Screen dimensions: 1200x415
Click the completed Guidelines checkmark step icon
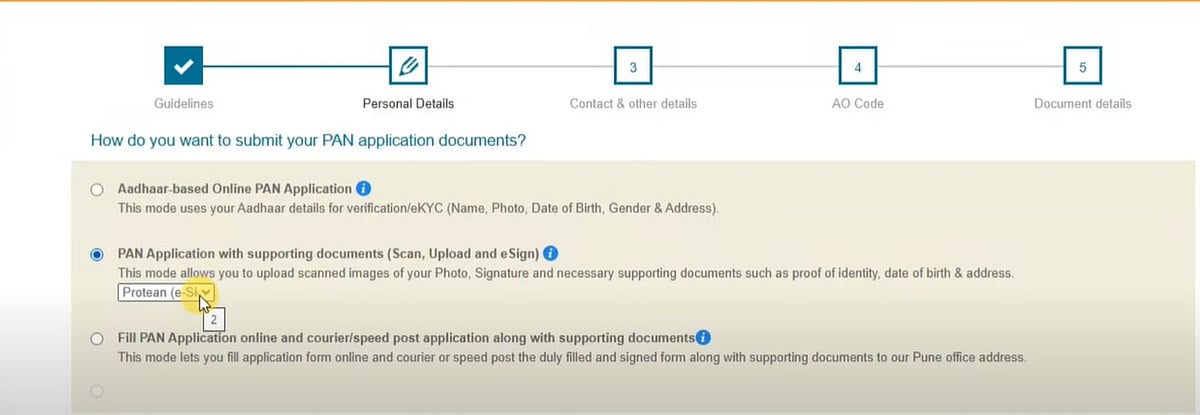click(x=183, y=67)
